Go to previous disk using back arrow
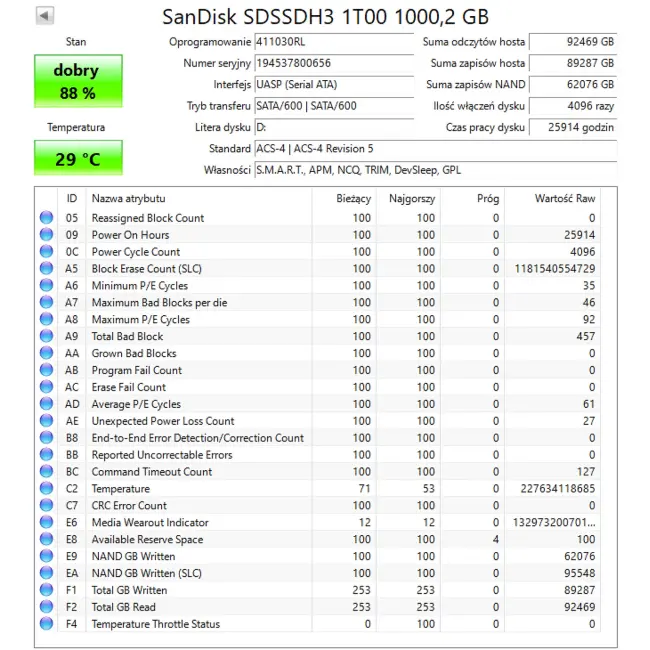The image size is (650, 650). (x=45, y=16)
